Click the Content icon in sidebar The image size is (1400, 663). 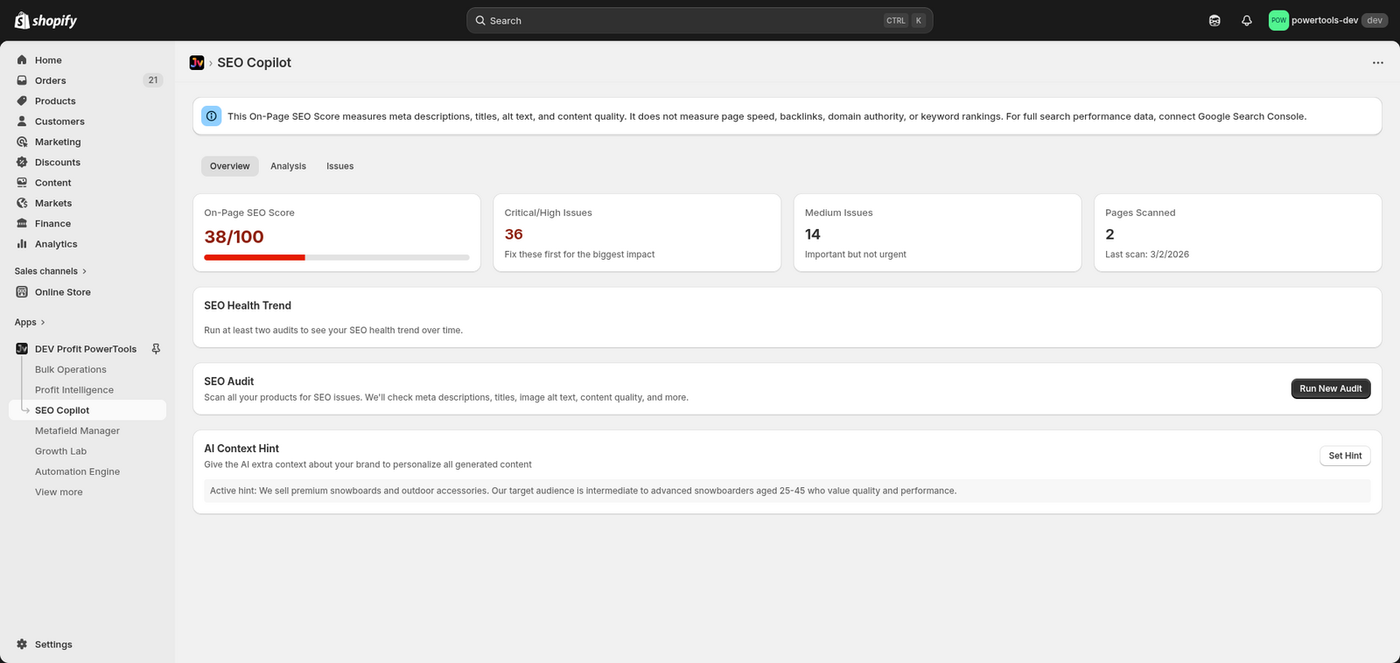tap(22, 183)
